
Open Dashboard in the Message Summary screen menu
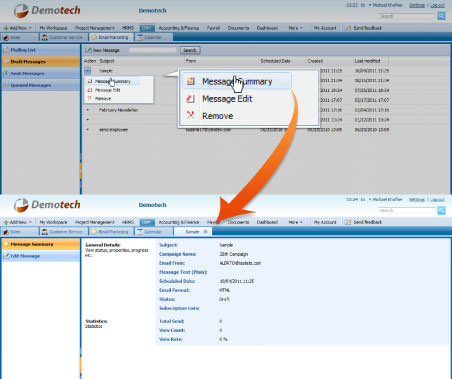[x=267, y=222]
